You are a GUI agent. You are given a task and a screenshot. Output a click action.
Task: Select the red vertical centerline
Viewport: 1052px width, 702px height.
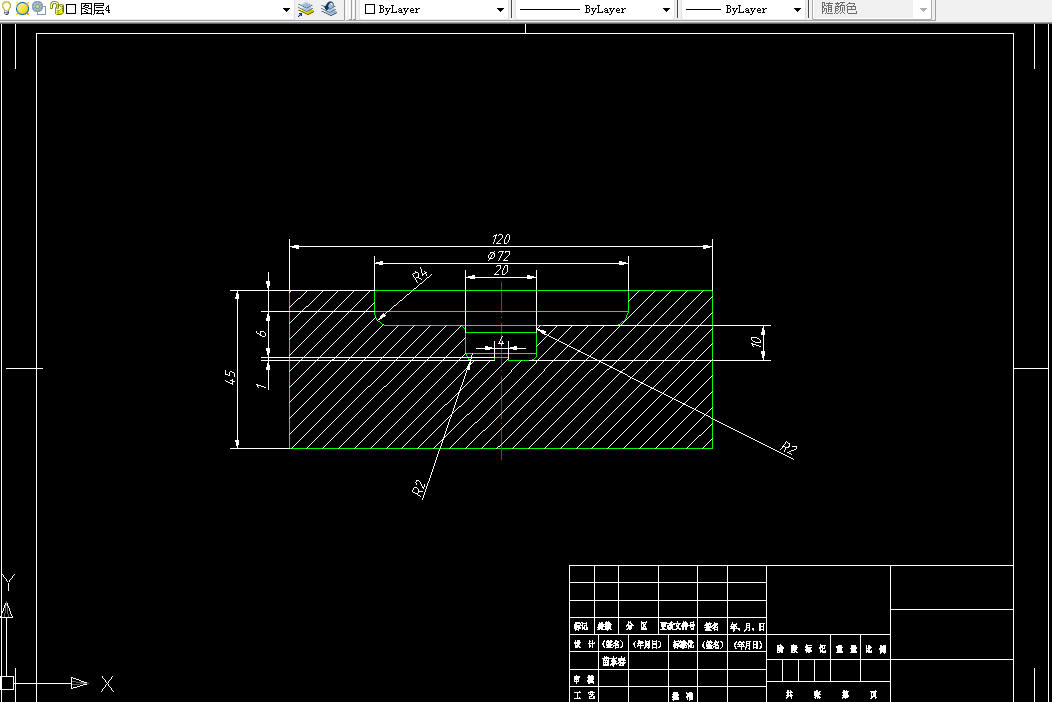501,371
